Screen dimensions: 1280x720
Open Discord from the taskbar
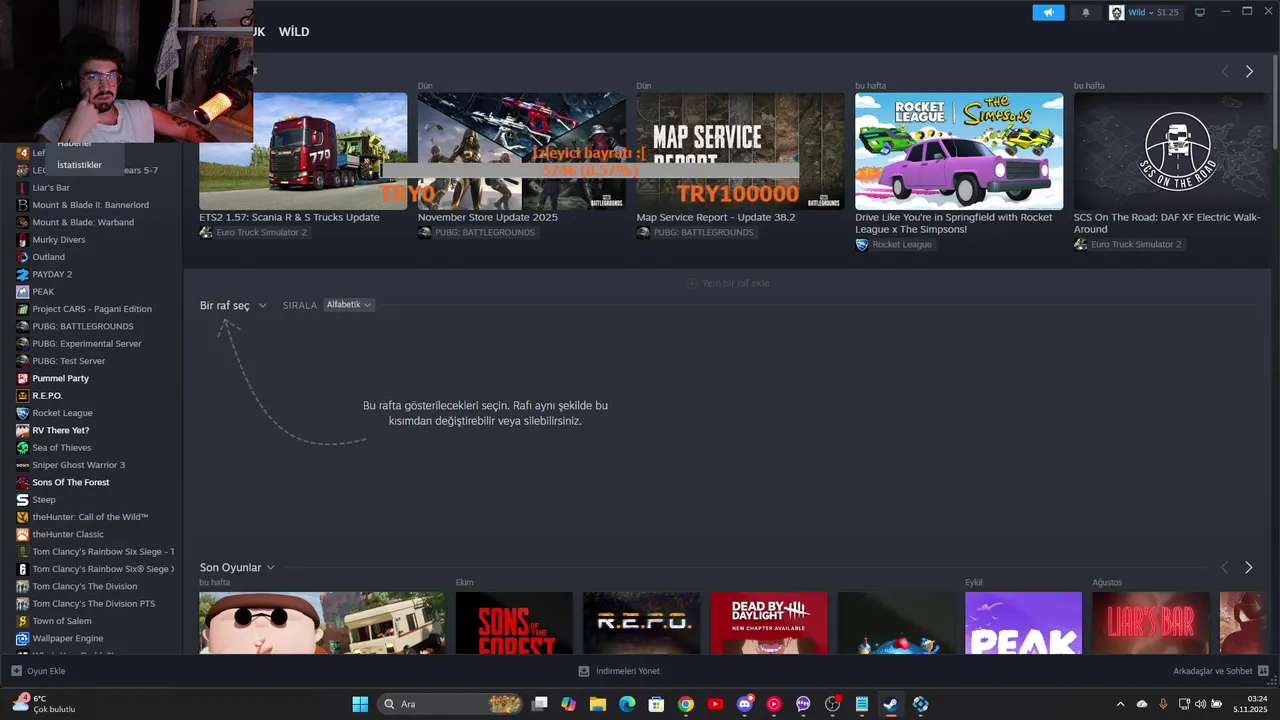tap(744, 704)
